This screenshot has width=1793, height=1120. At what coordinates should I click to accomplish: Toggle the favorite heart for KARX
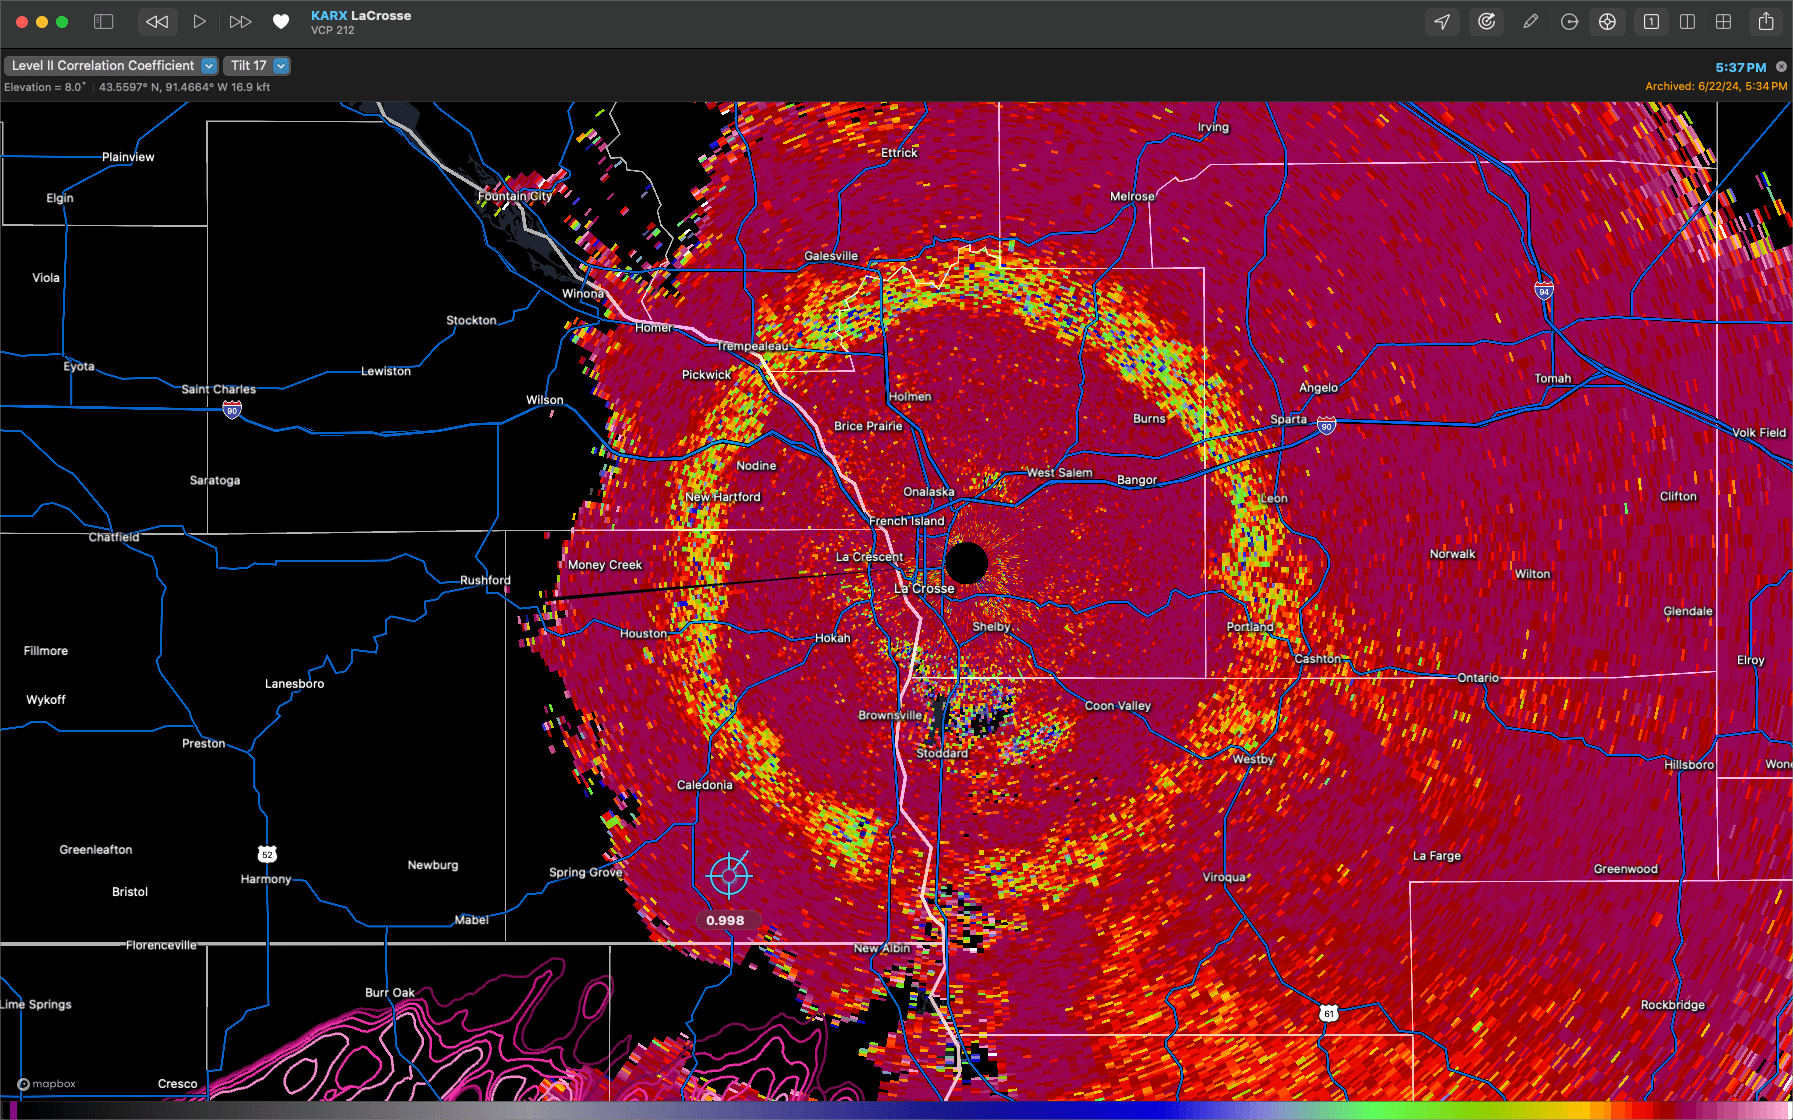click(281, 21)
